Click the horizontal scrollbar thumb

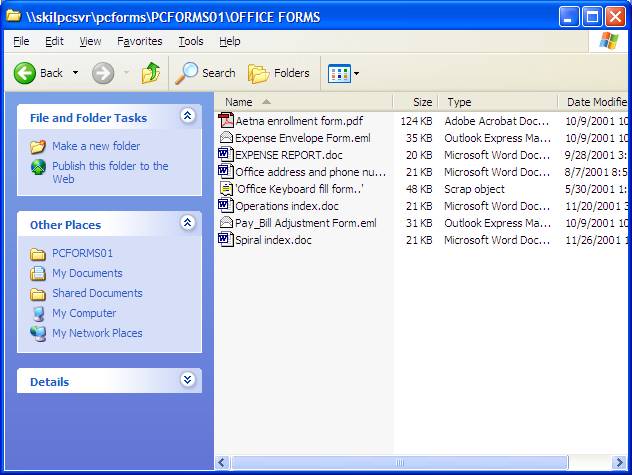pyautogui.click(x=399, y=462)
